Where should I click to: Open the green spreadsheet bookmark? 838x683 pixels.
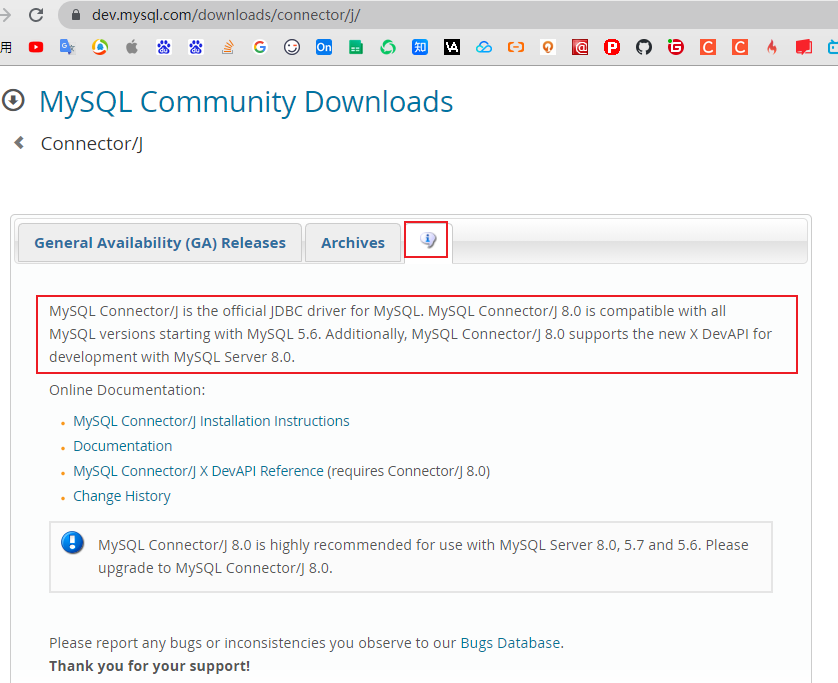356,48
